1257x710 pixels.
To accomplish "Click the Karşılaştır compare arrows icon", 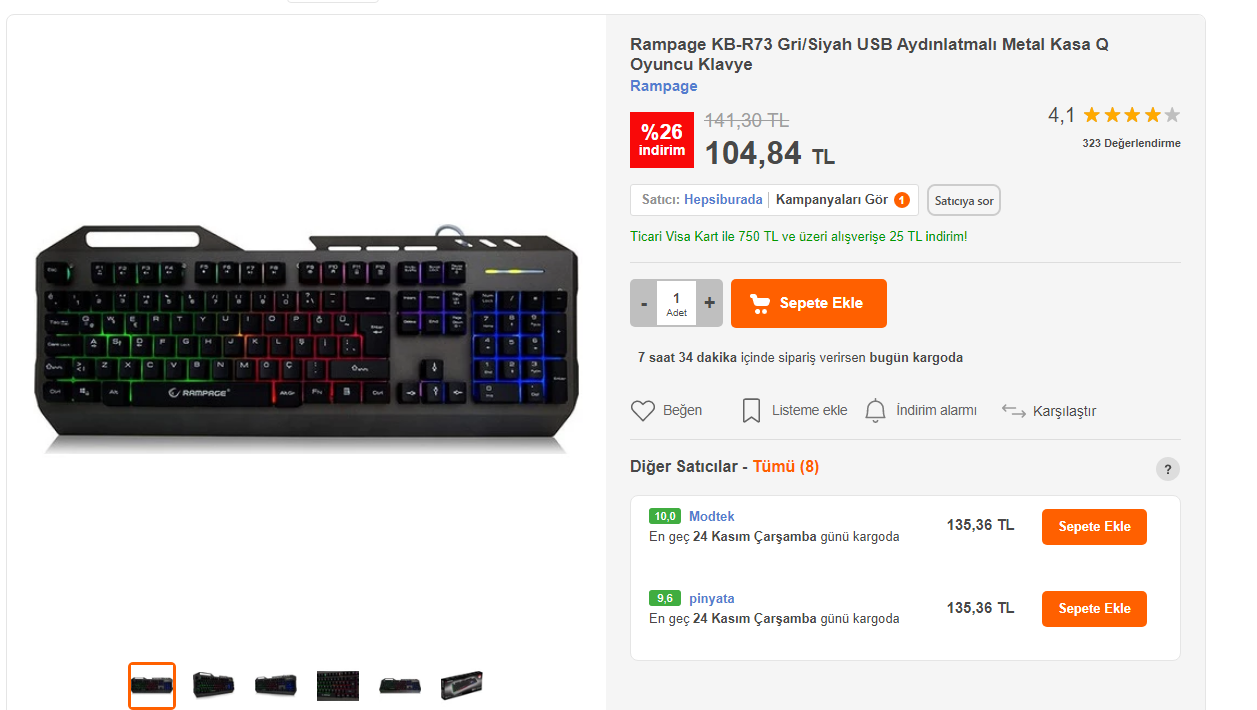I will coord(1013,411).
